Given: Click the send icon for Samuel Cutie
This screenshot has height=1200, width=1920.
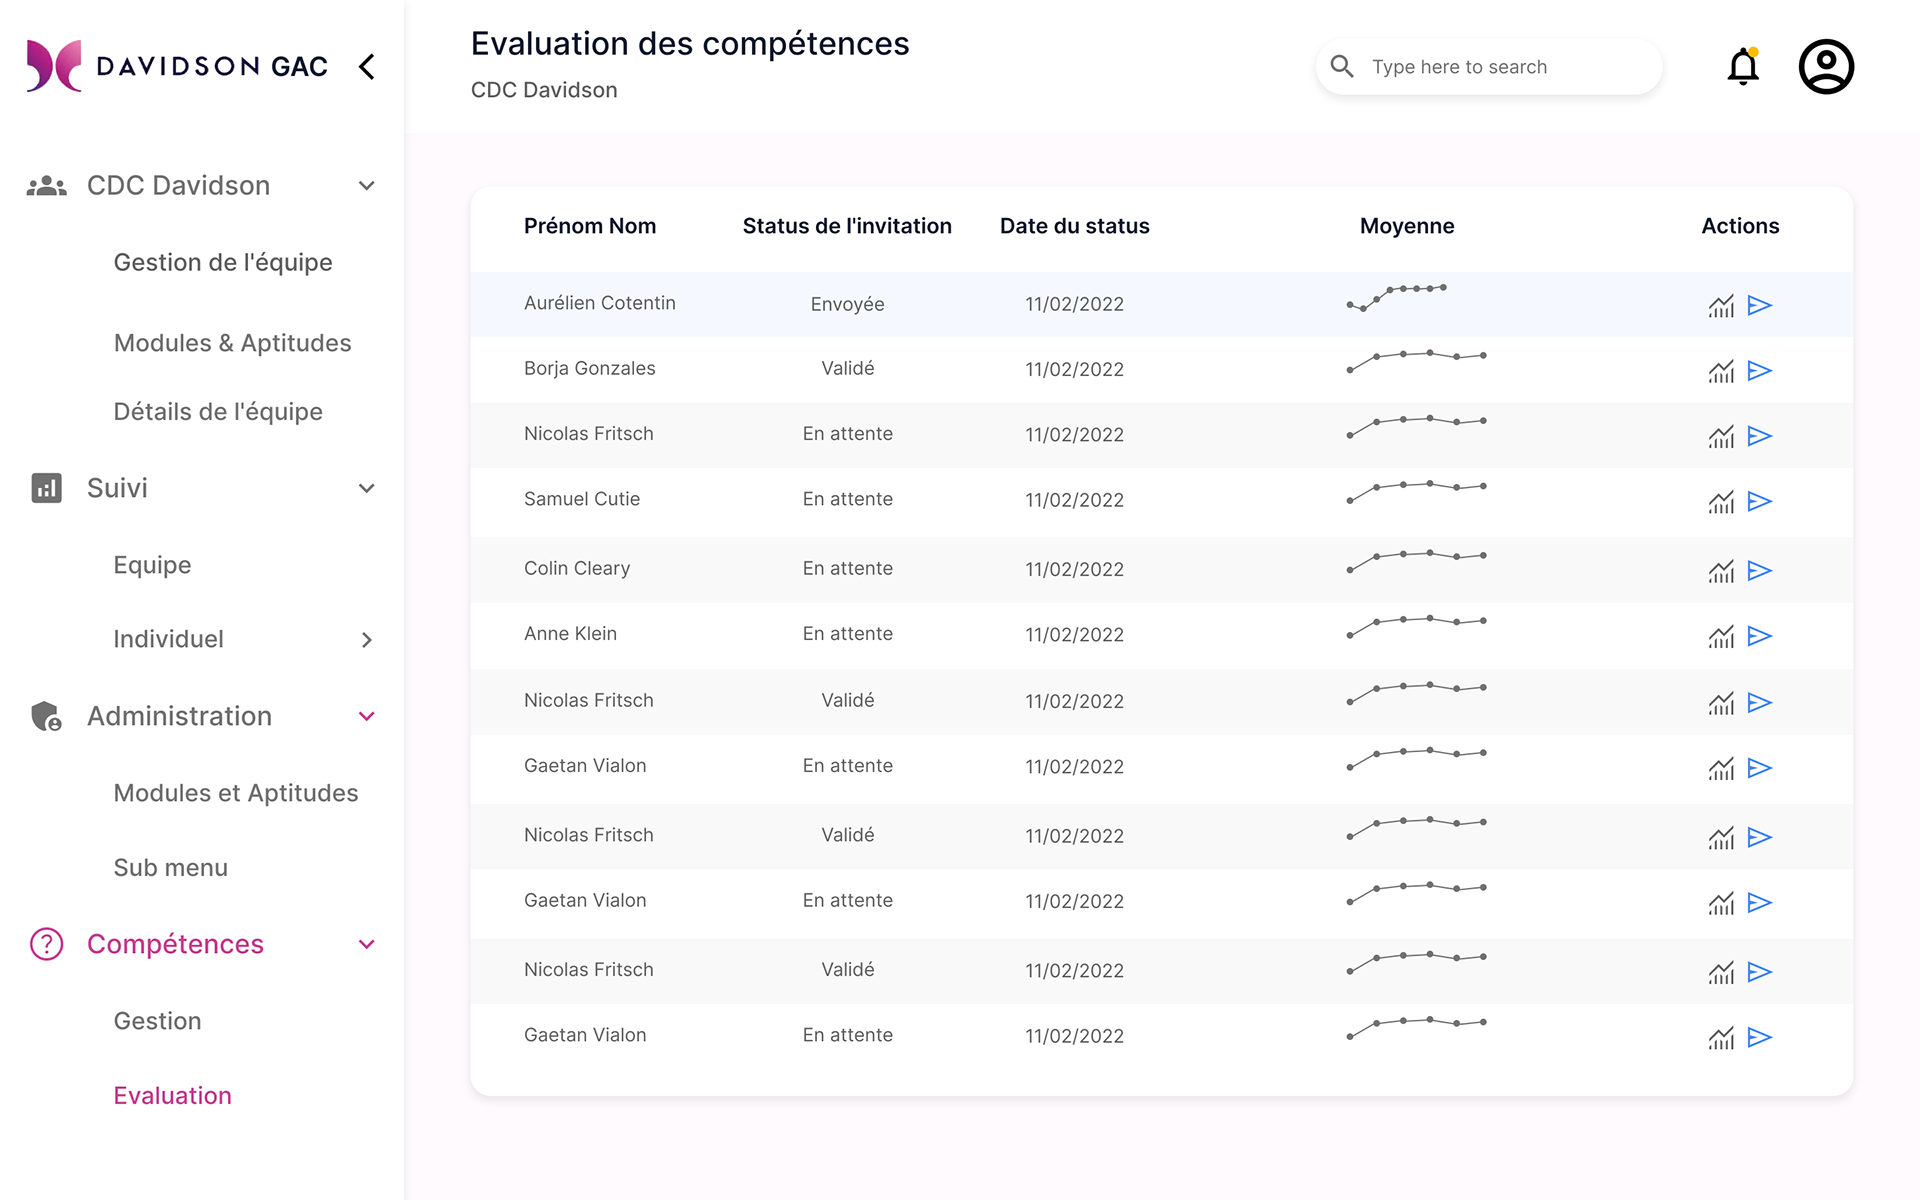Looking at the screenshot, I should (x=1760, y=501).
